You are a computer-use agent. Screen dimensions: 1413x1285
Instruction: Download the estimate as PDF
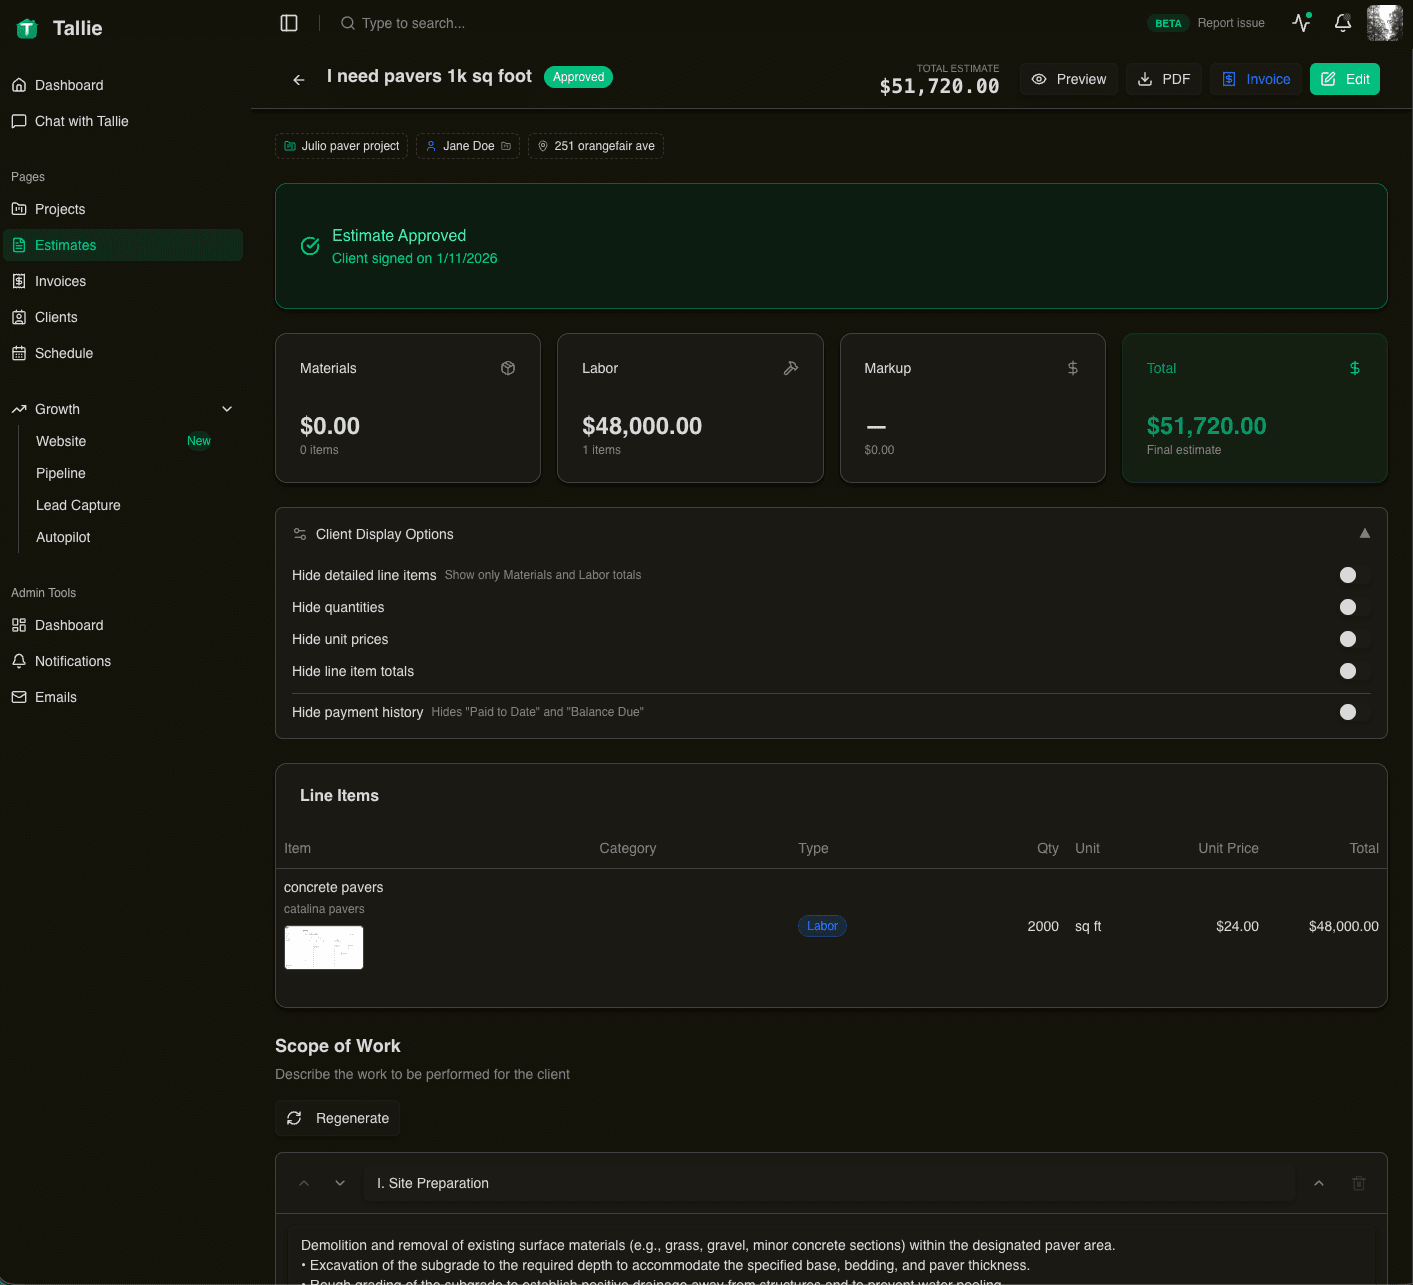point(1164,79)
